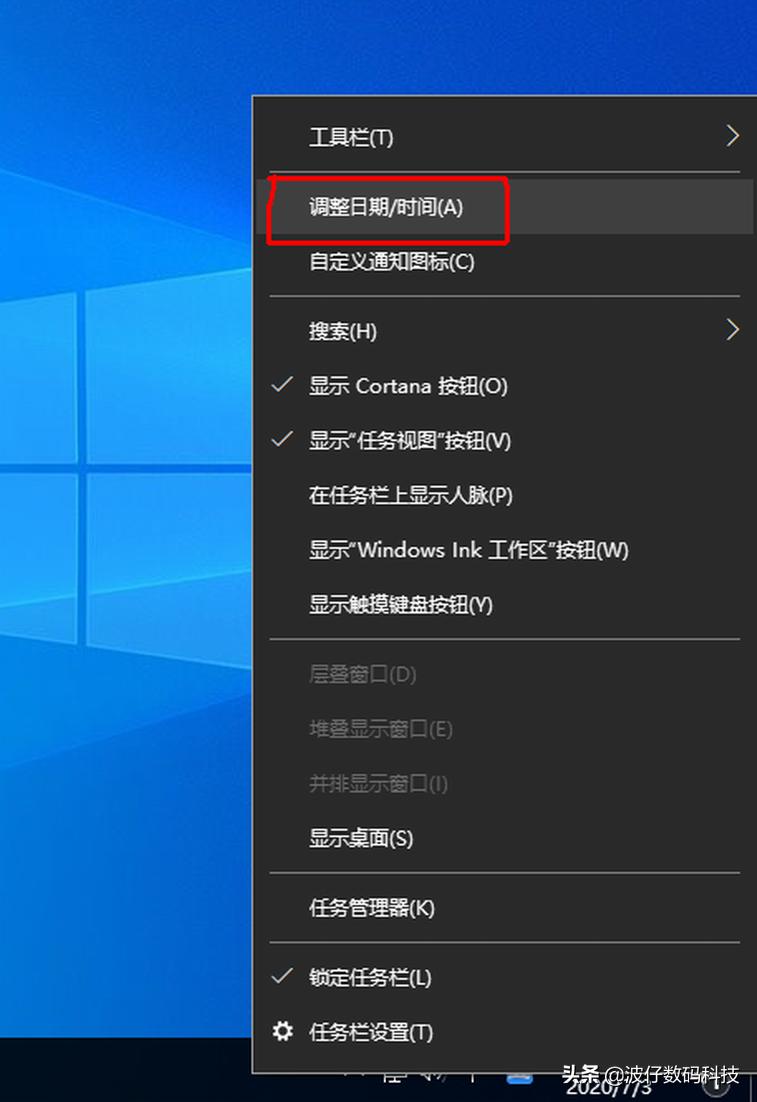Launch 任务管理器(K)

pyautogui.click(x=504, y=908)
